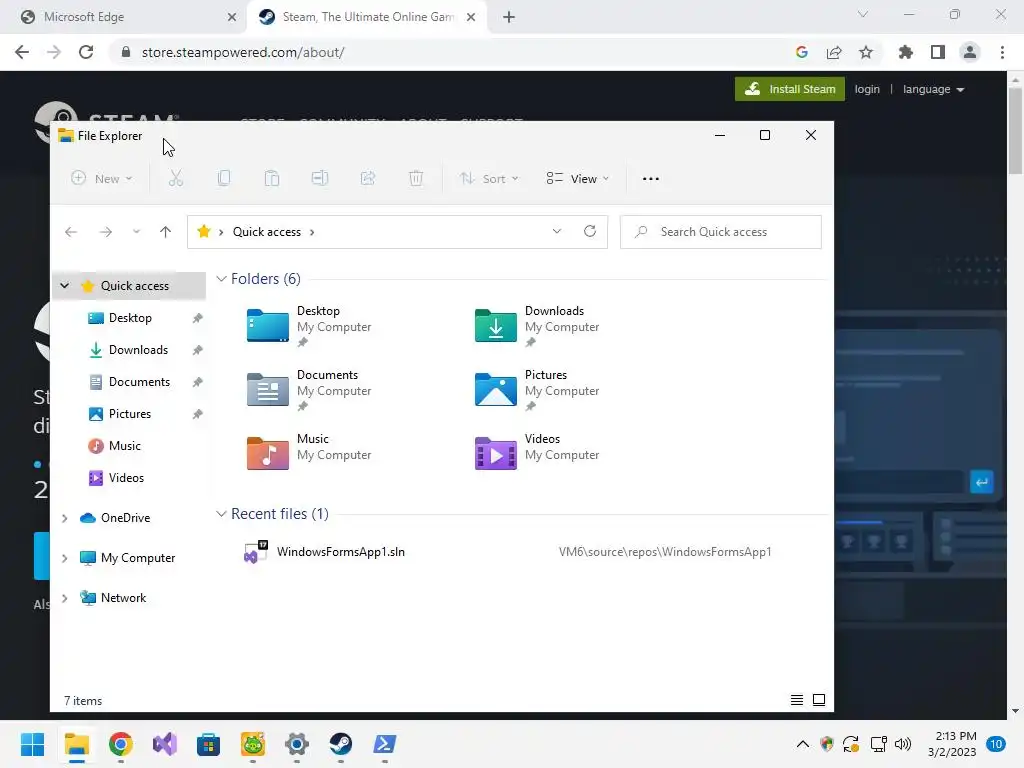Open the Music folder tile

coord(310,454)
